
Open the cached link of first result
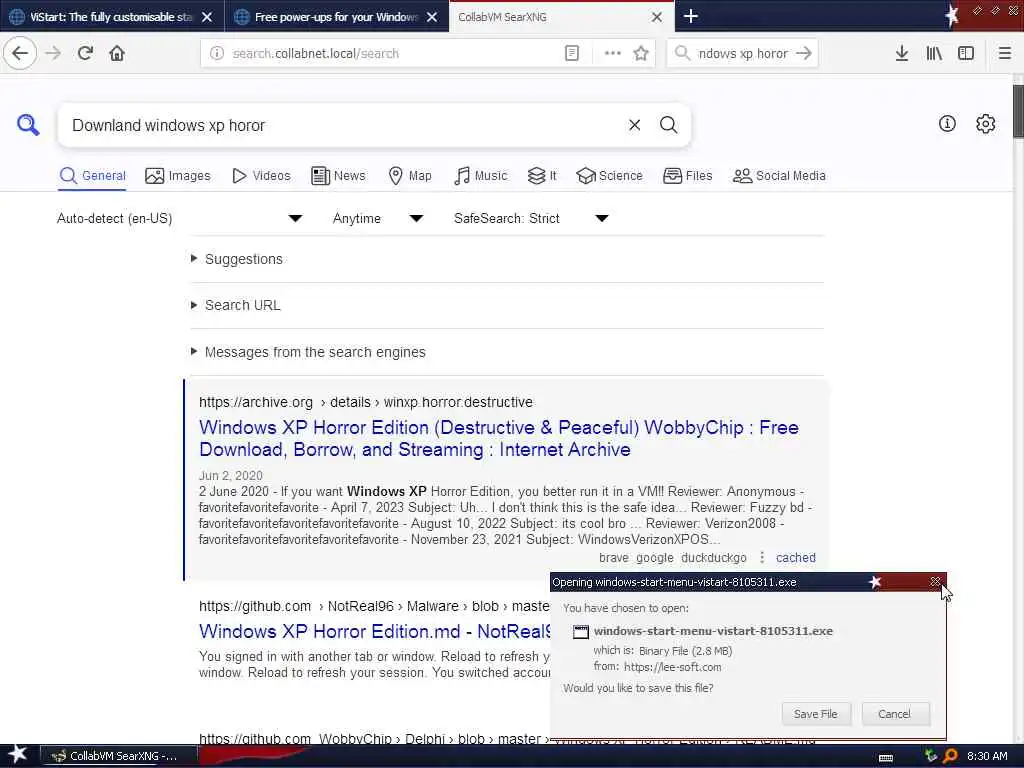tap(795, 558)
